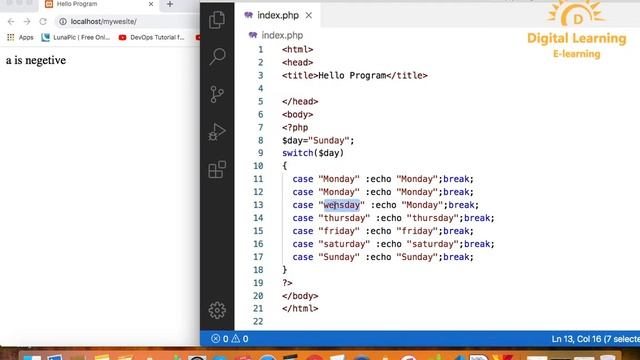Open the DevOps Tutorial bookmark
The image size is (640, 360).
151,38
